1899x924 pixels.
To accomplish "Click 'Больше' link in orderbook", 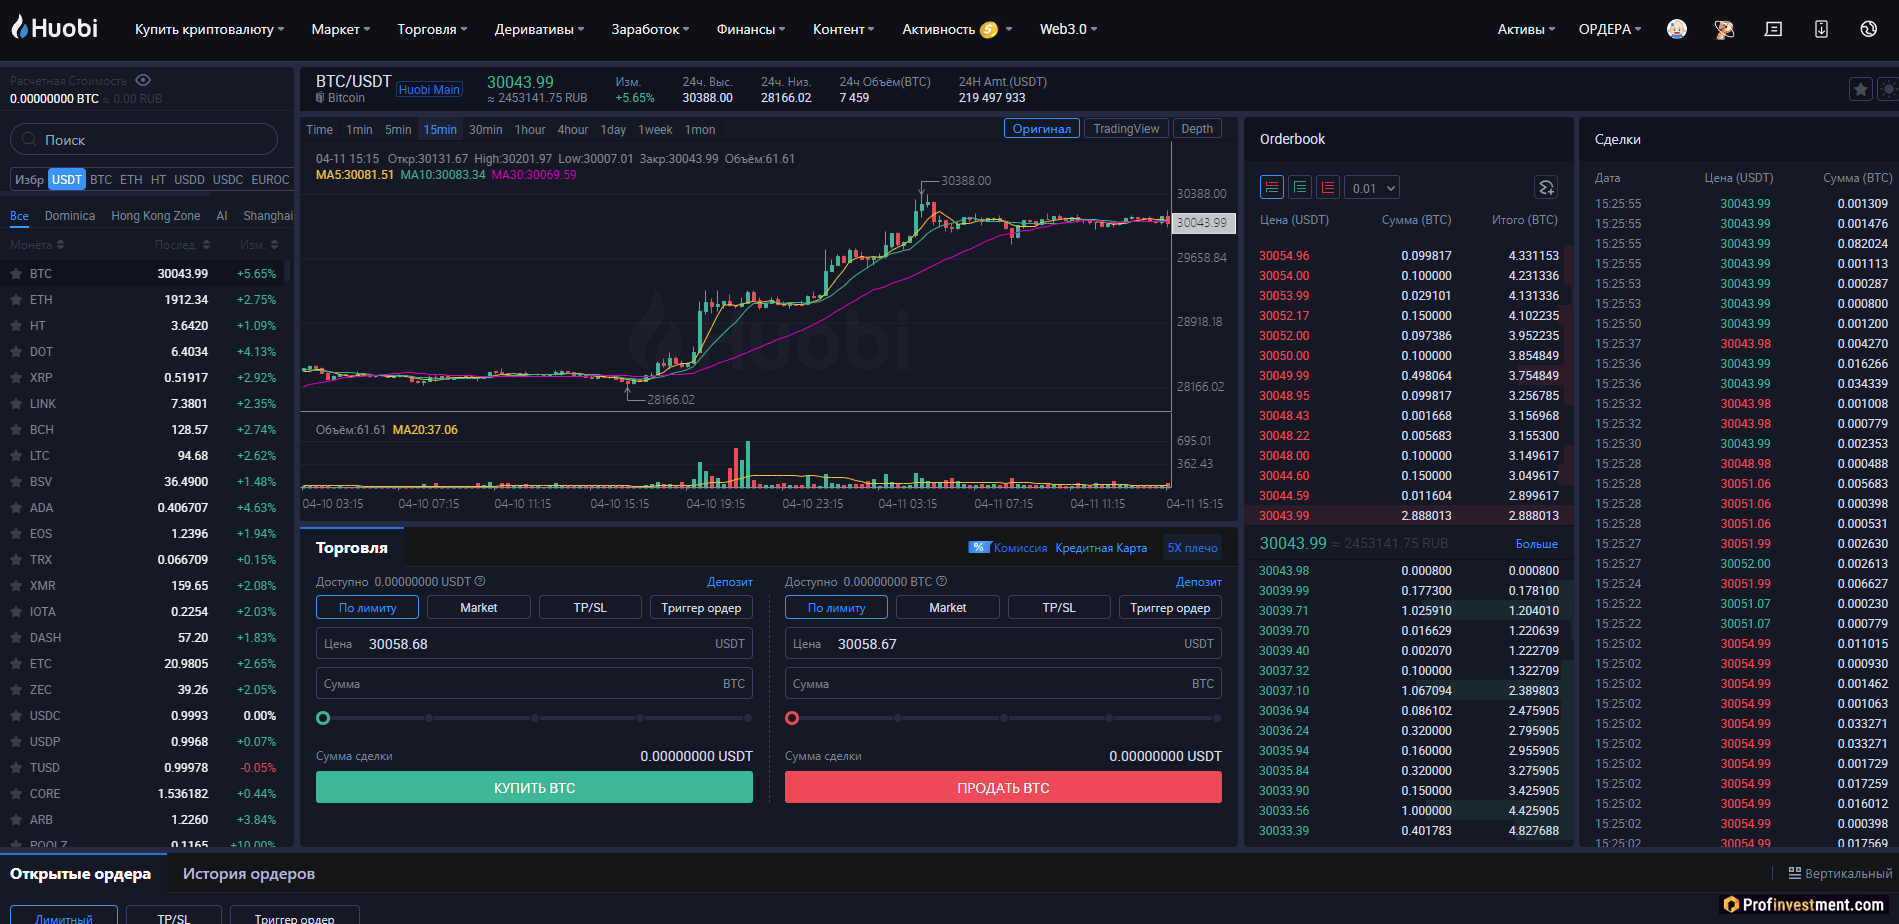I will (x=1536, y=544).
